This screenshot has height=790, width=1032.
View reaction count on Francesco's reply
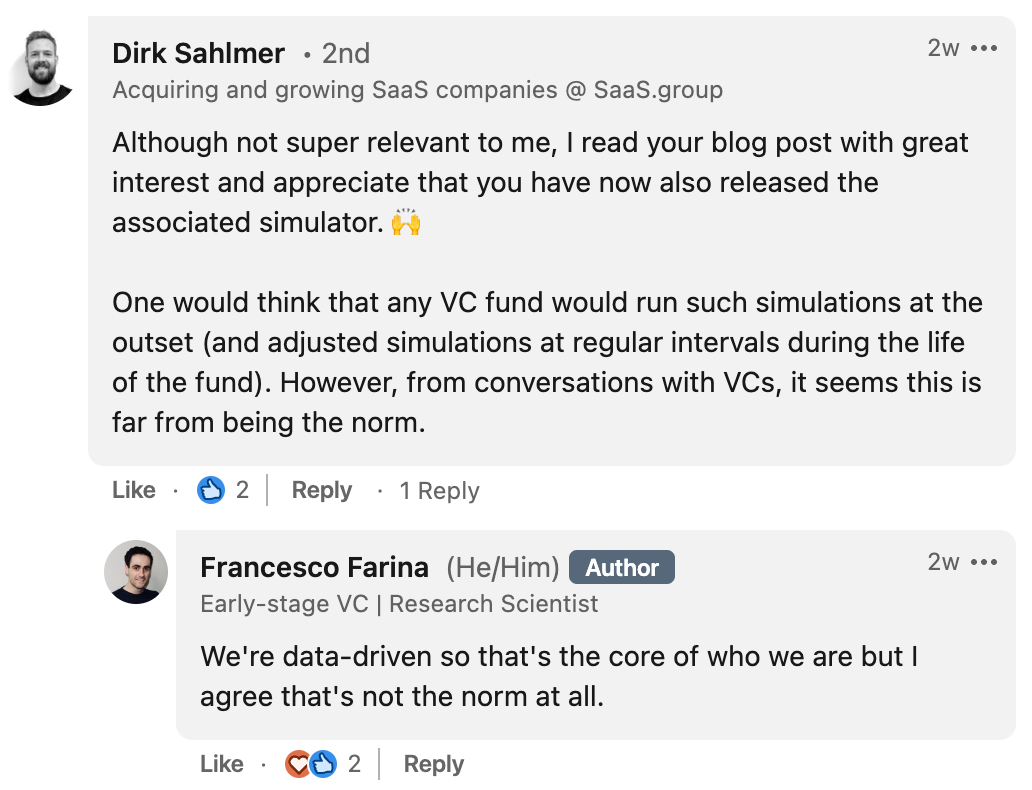pos(354,764)
